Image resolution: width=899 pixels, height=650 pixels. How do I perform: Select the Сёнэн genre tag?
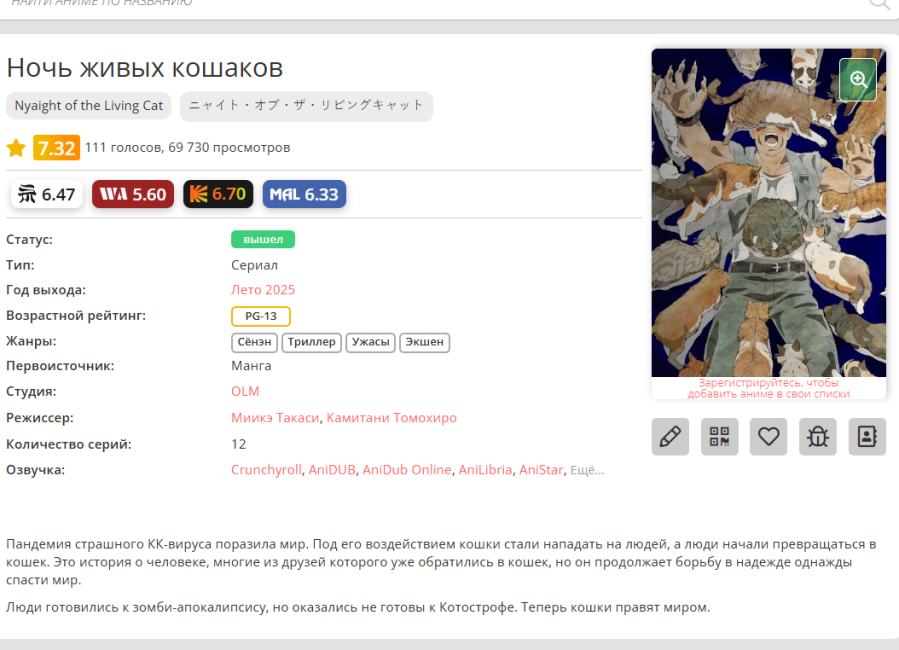point(254,342)
